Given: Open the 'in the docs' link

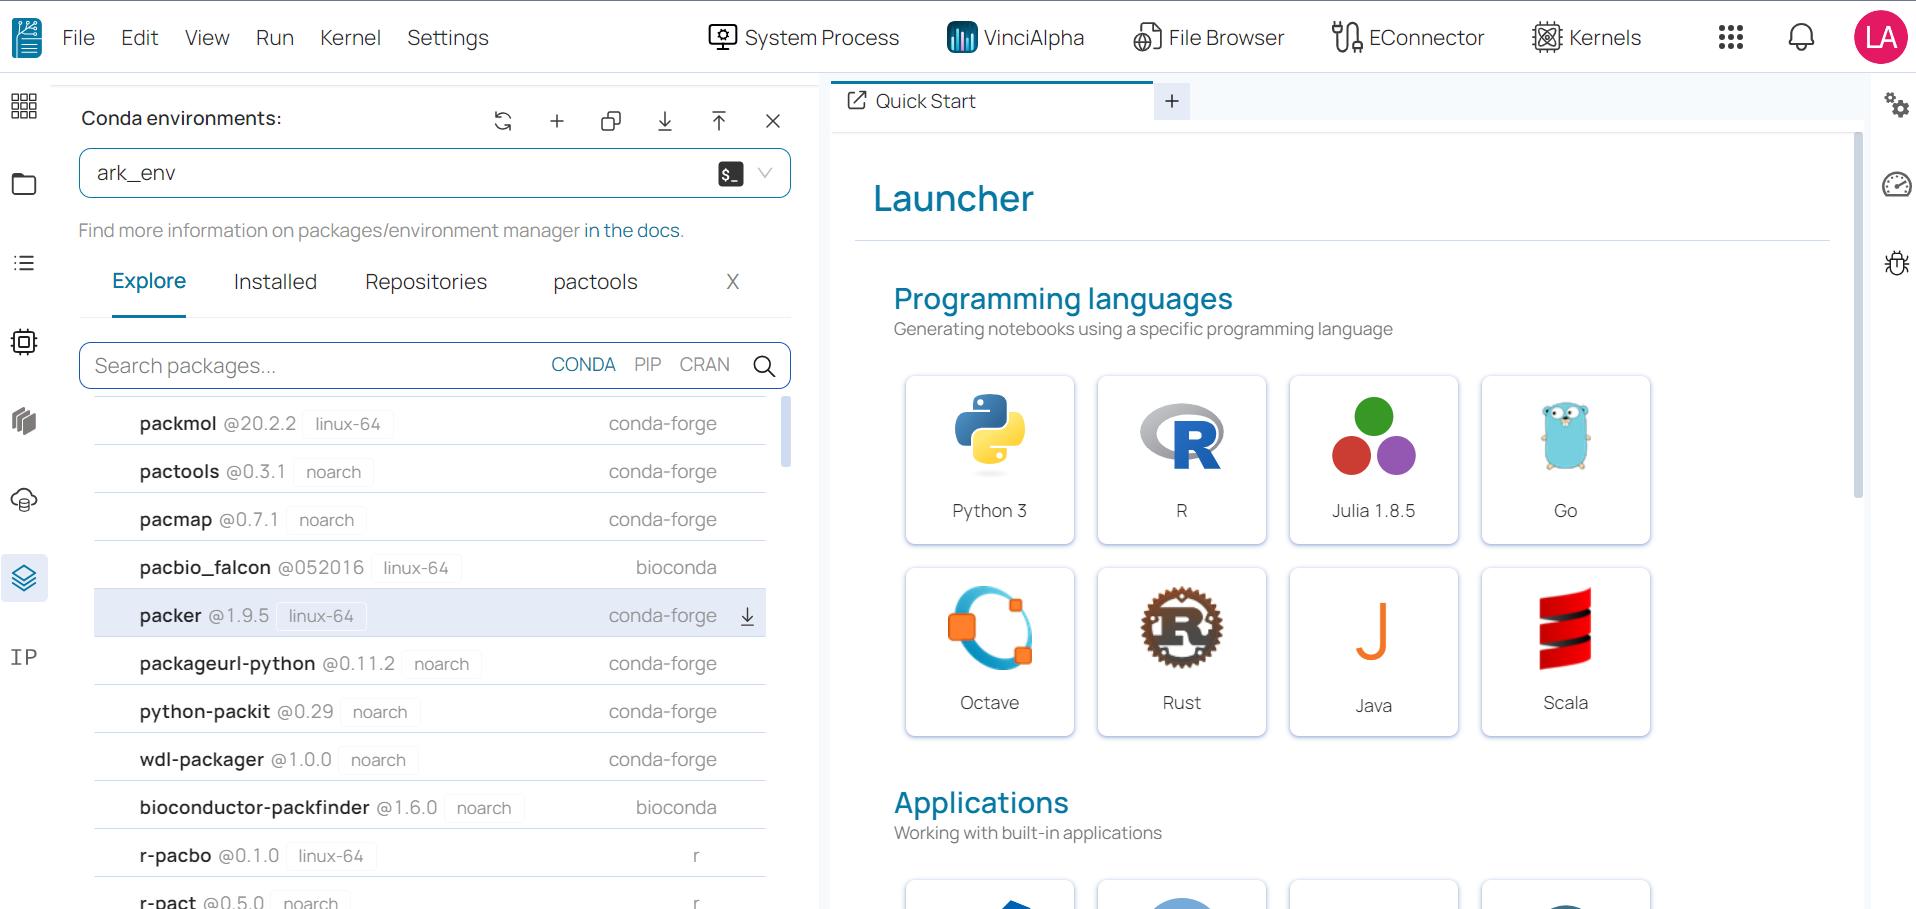Looking at the screenshot, I should tap(631, 230).
